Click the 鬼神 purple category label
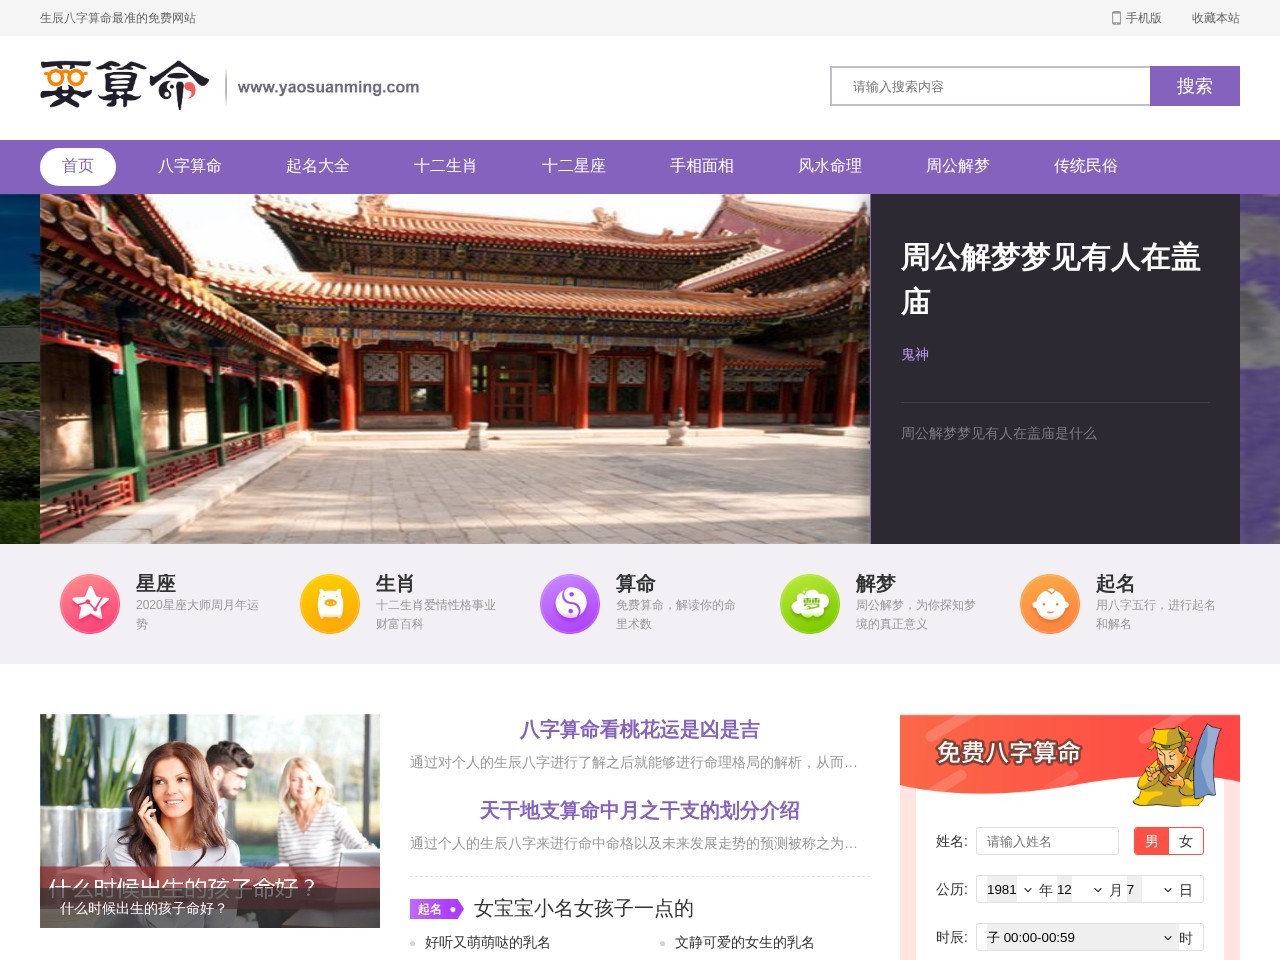This screenshot has width=1280, height=960. coord(915,354)
